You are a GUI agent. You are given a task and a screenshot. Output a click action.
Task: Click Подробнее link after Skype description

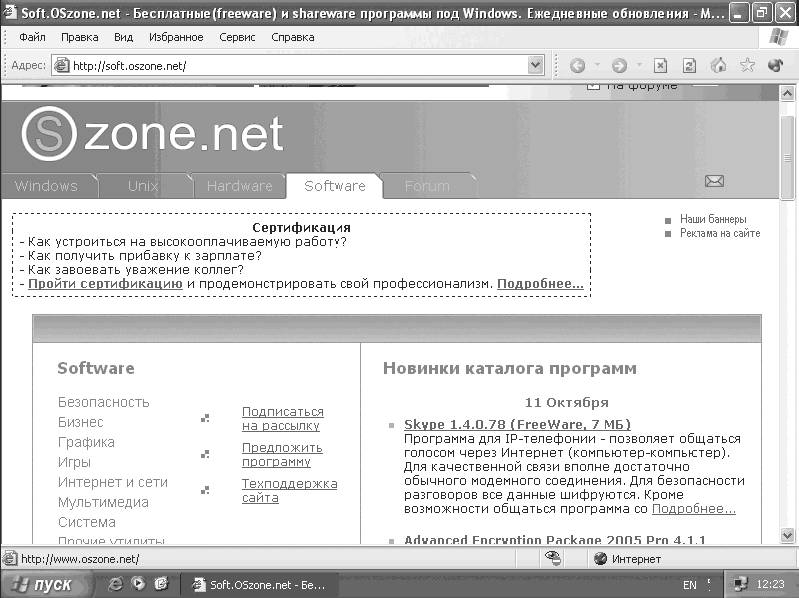click(x=694, y=508)
